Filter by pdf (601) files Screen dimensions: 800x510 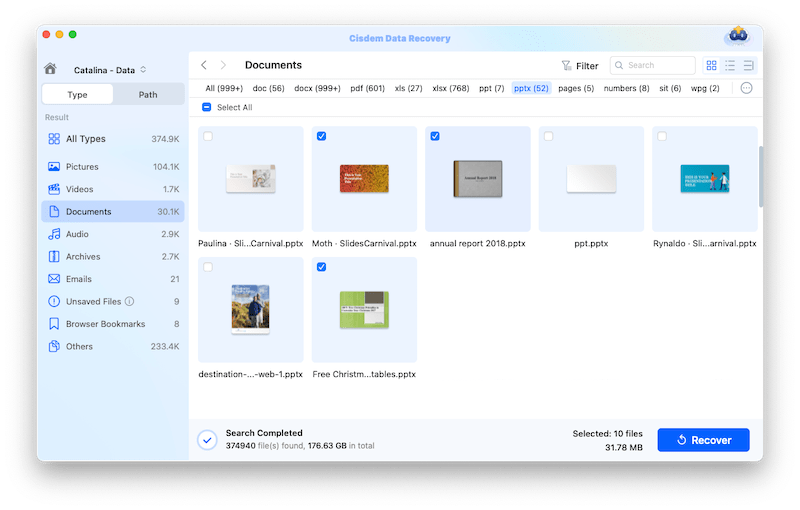pos(367,88)
